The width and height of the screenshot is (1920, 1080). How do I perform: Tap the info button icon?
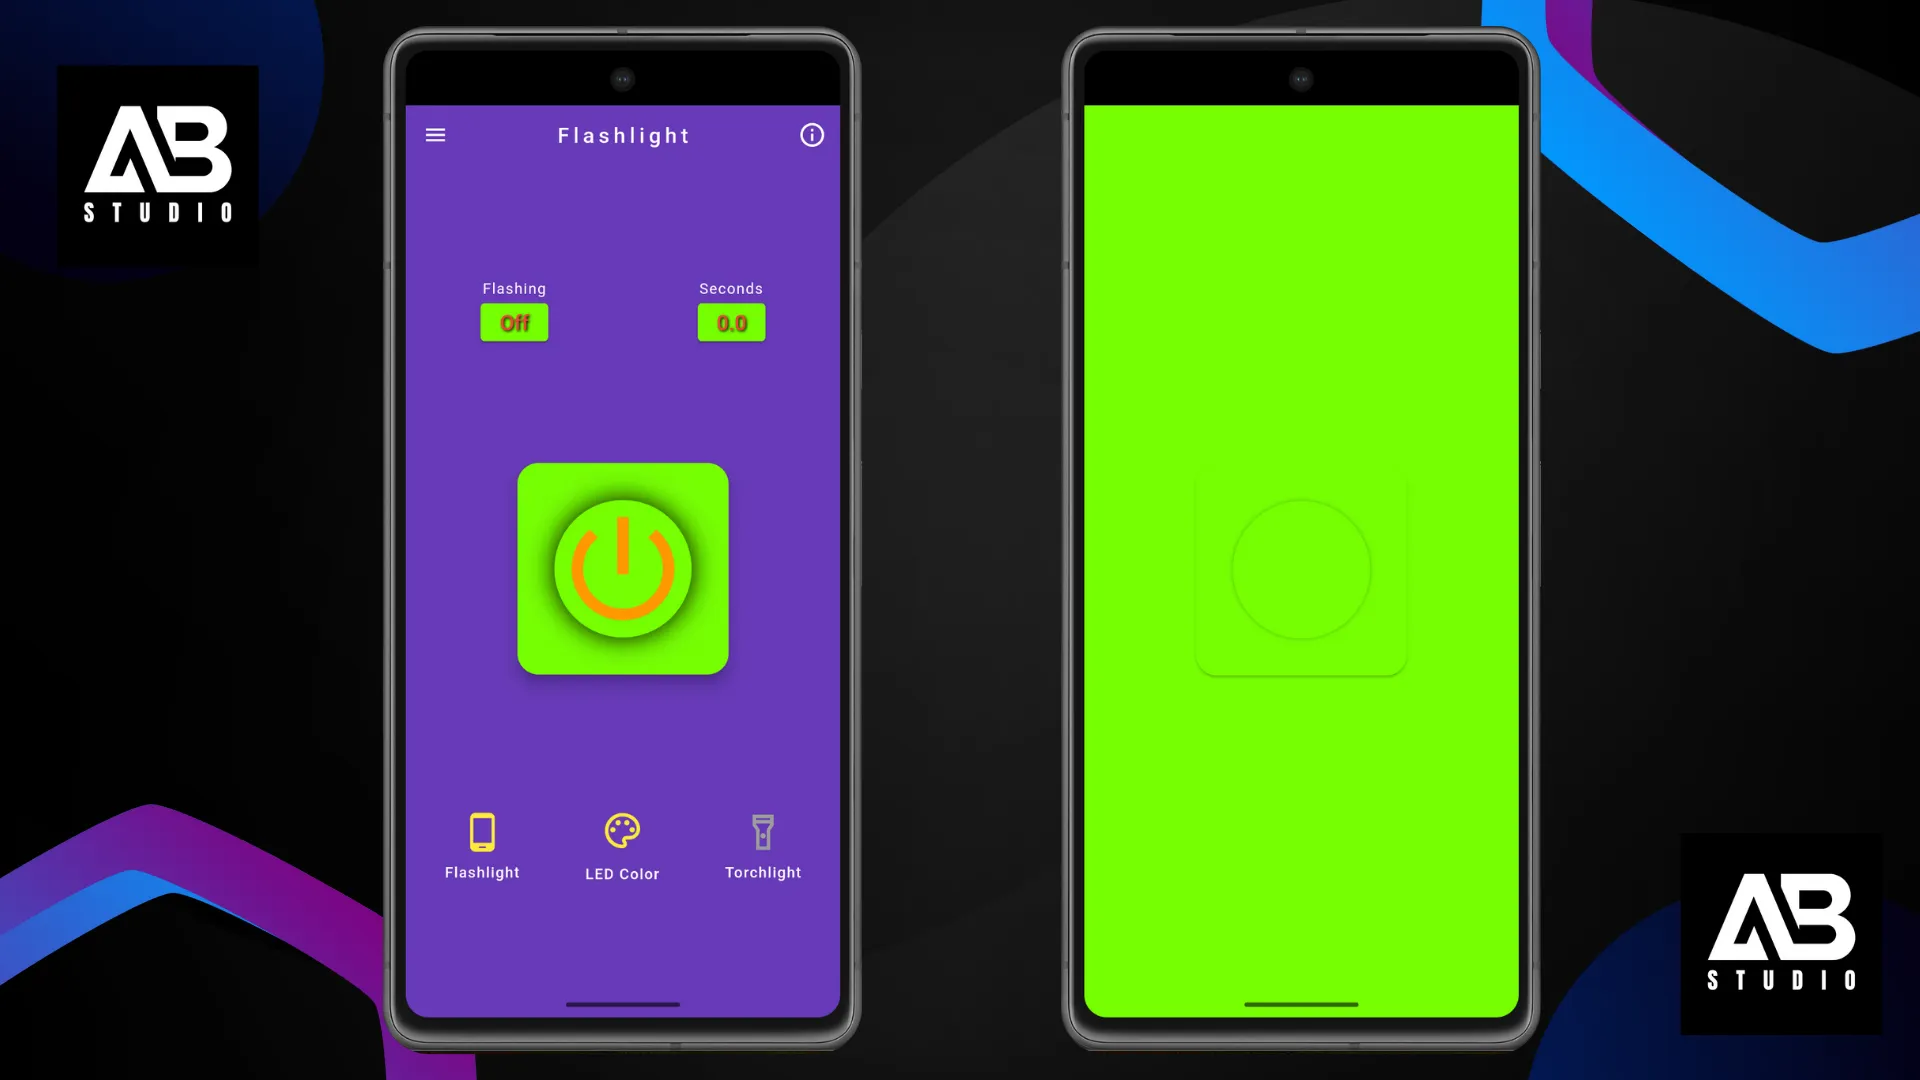coord(812,135)
